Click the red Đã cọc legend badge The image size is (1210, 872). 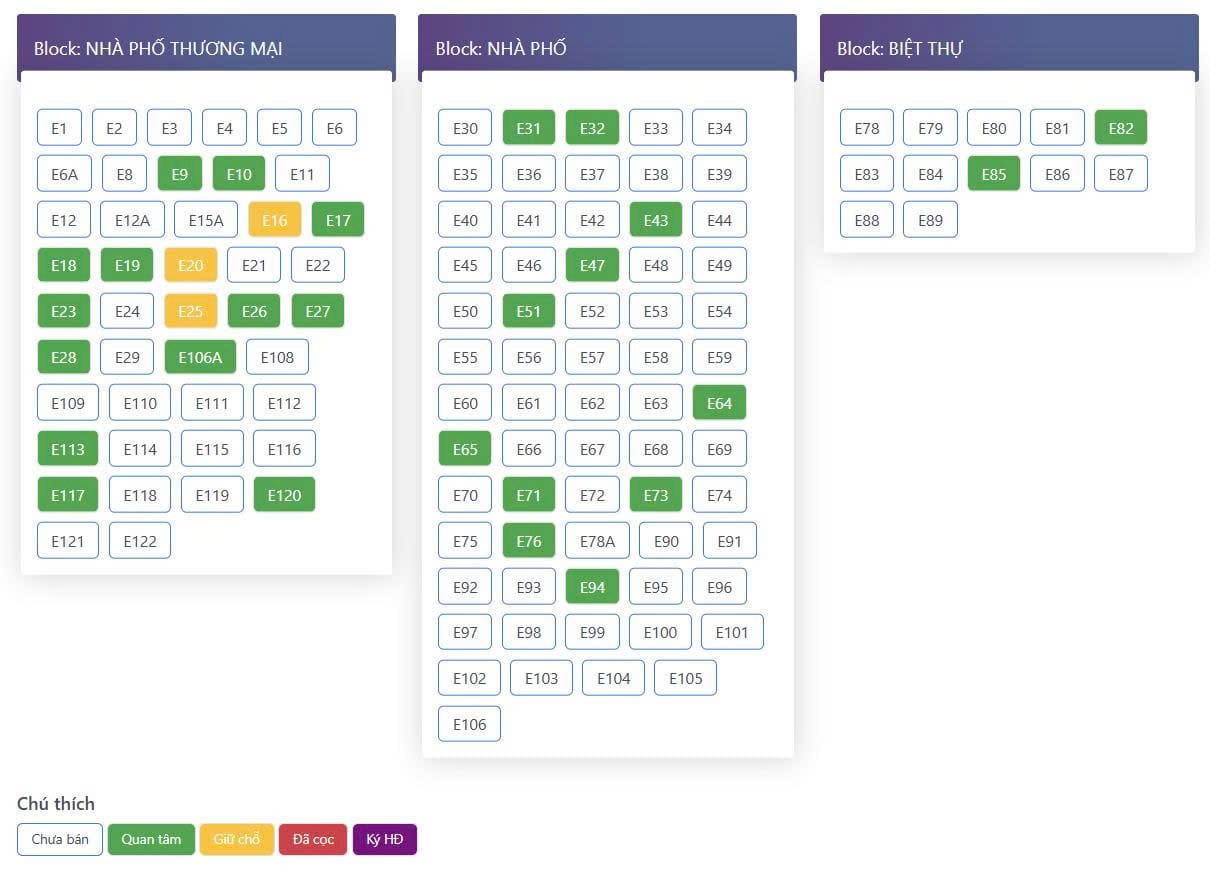click(x=313, y=839)
